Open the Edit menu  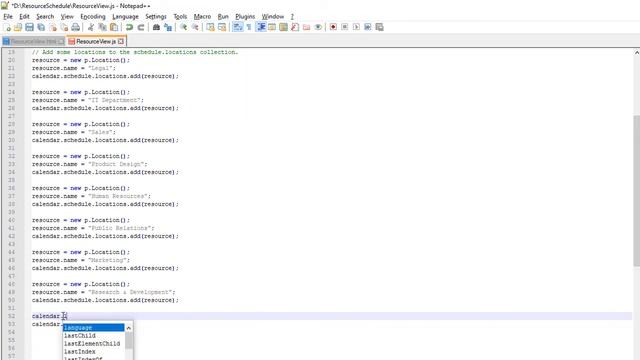pyautogui.click(x=24, y=17)
